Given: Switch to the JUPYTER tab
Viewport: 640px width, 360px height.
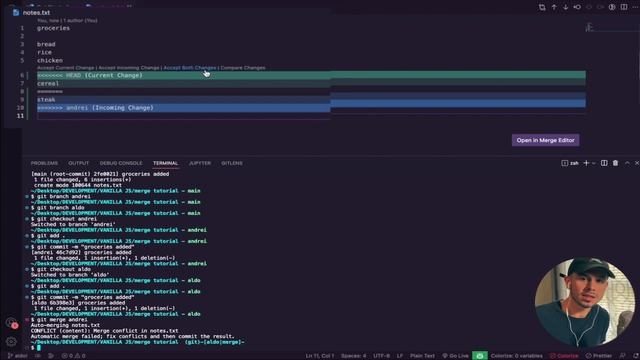Looking at the screenshot, I should (200, 163).
